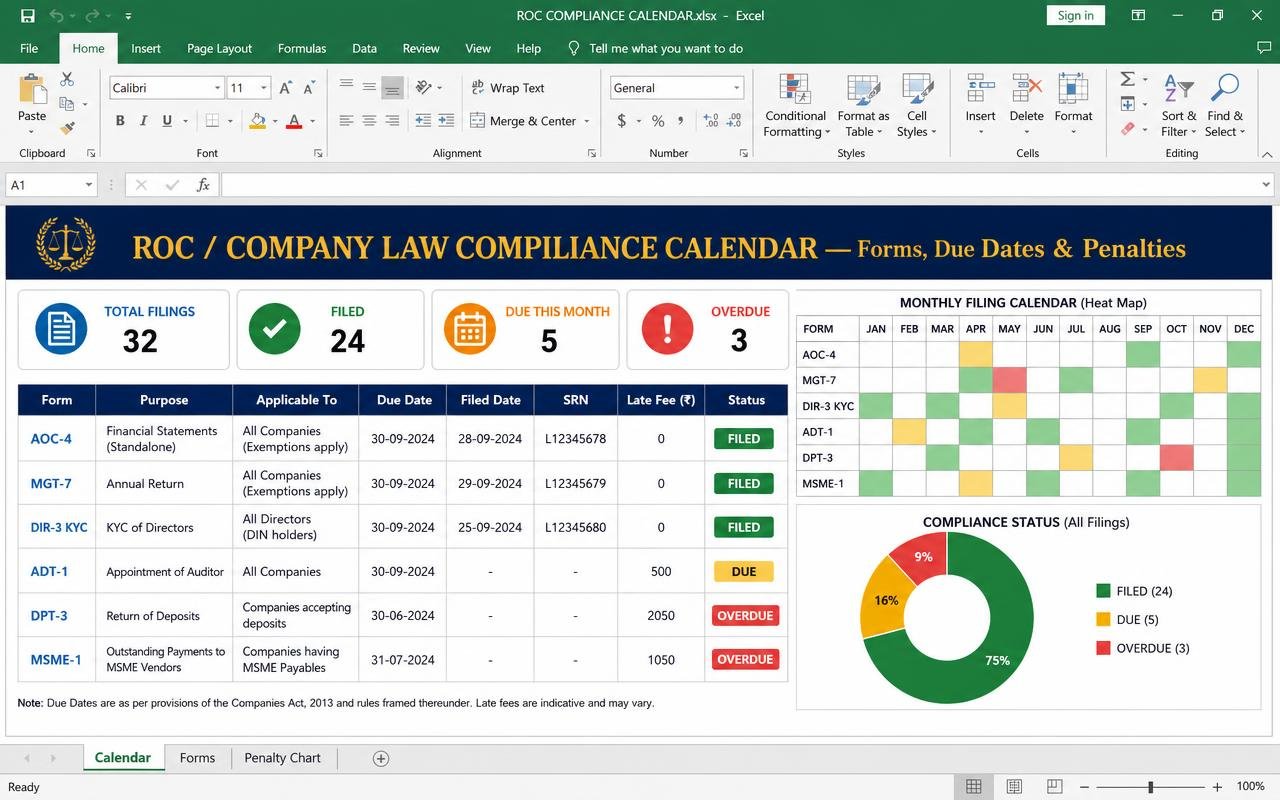Expand the Name Box dropdown arrow
Viewport: 1280px width, 800px height.
[88, 185]
